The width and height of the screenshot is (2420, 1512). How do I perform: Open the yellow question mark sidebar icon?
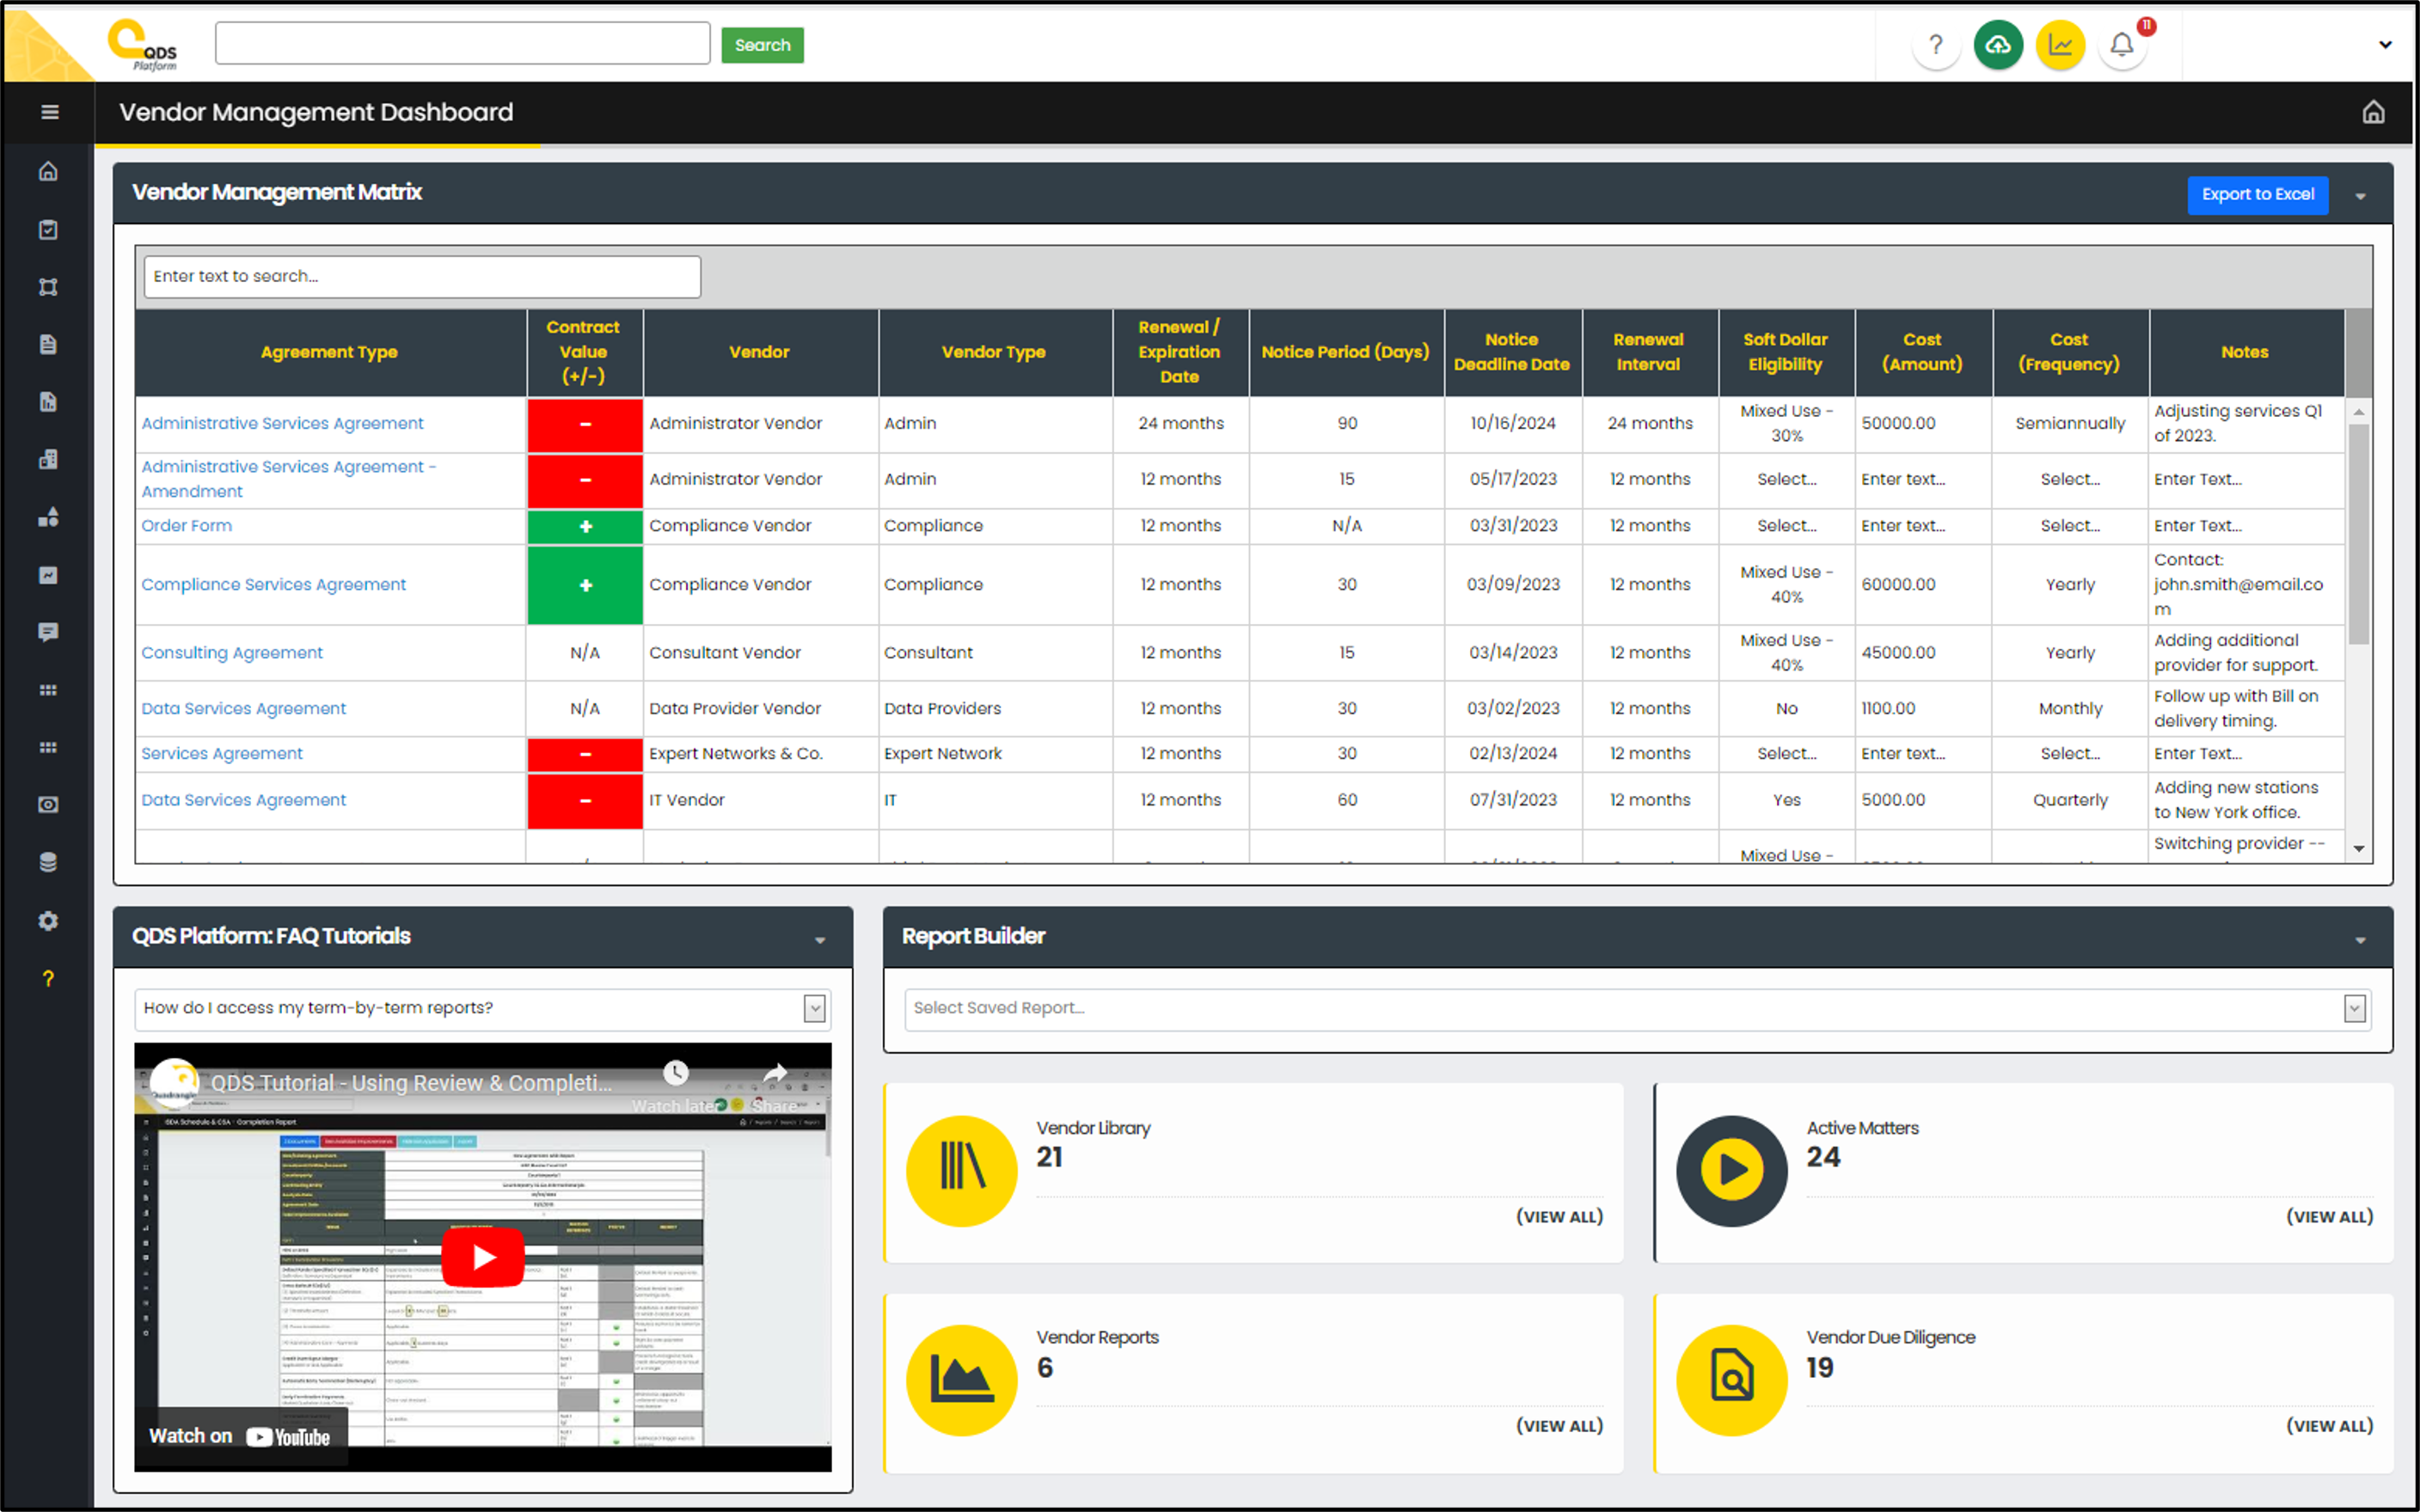pyautogui.click(x=48, y=978)
